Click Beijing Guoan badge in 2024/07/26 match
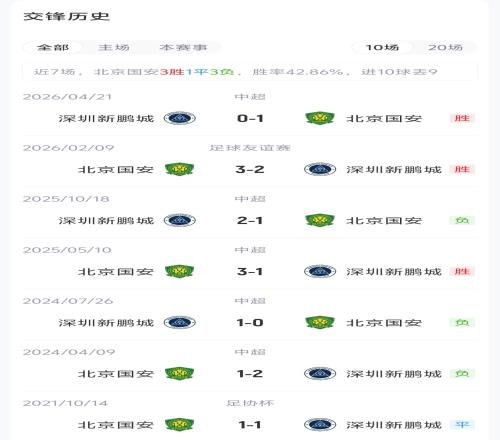 point(320,322)
